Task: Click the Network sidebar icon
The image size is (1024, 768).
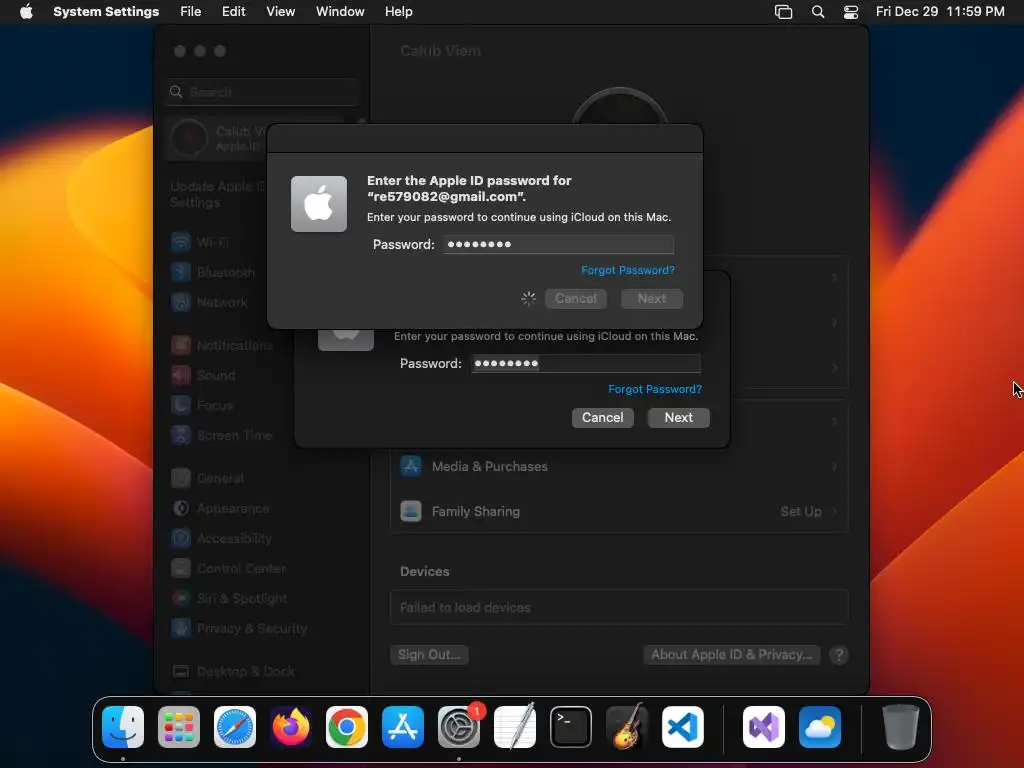Action: coord(181,302)
